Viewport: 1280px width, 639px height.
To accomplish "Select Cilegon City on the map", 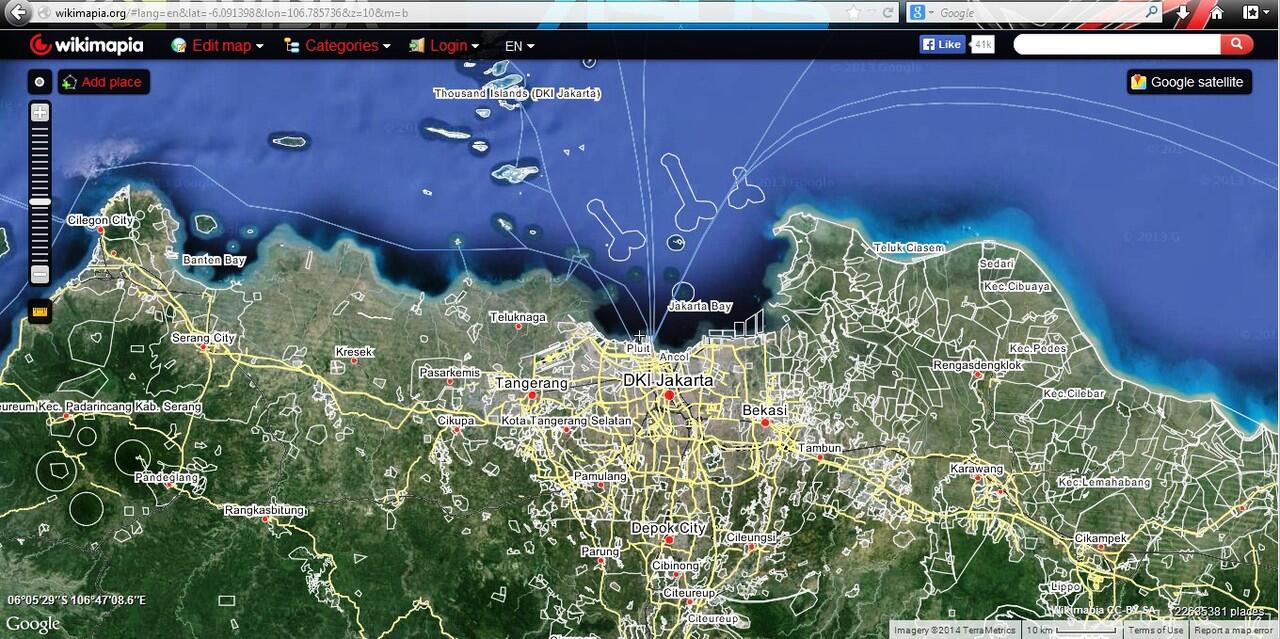I will pyautogui.click(x=100, y=220).
